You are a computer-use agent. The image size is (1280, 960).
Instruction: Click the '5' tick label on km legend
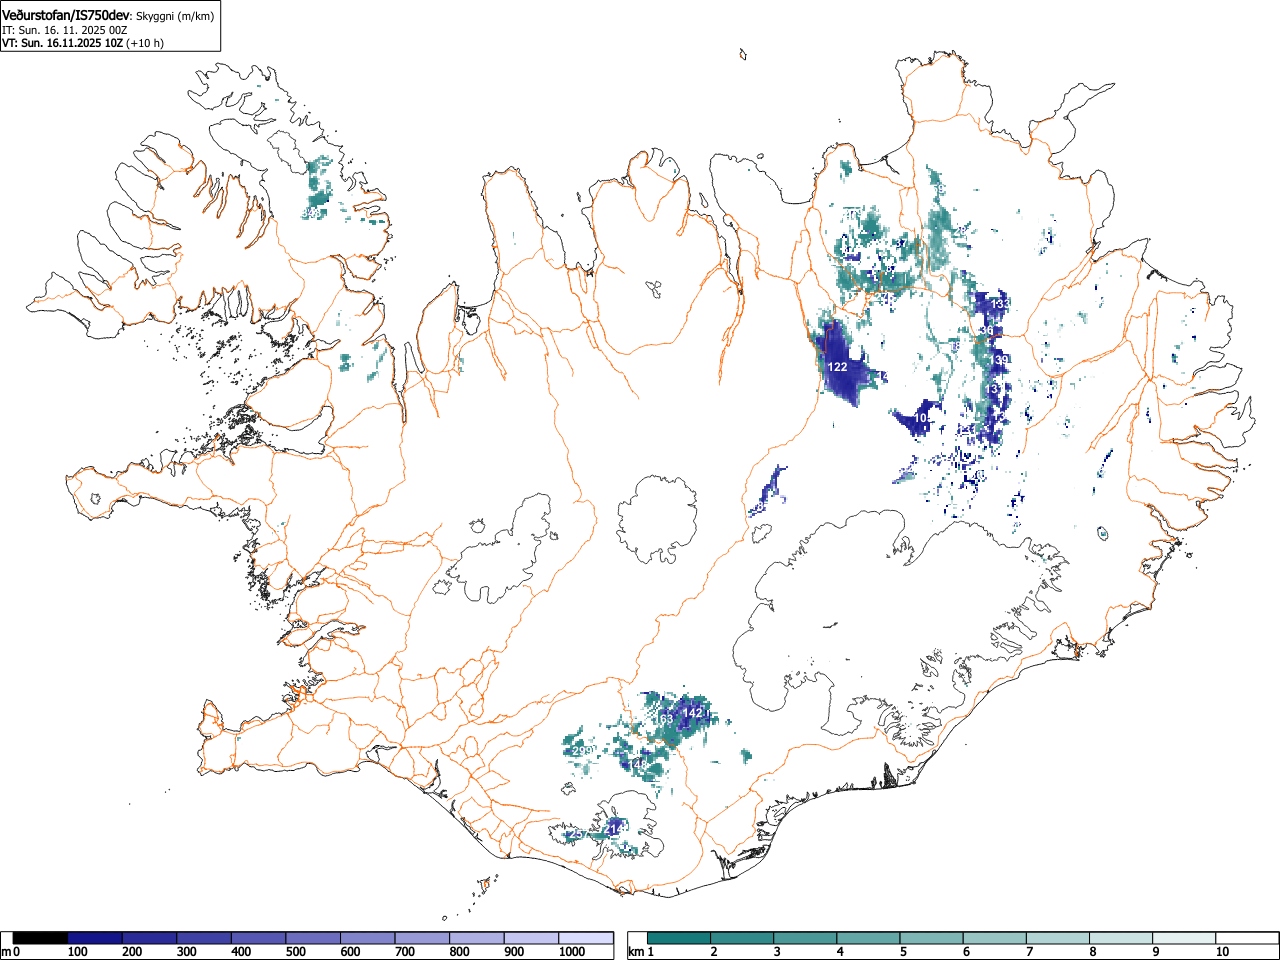click(x=903, y=952)
